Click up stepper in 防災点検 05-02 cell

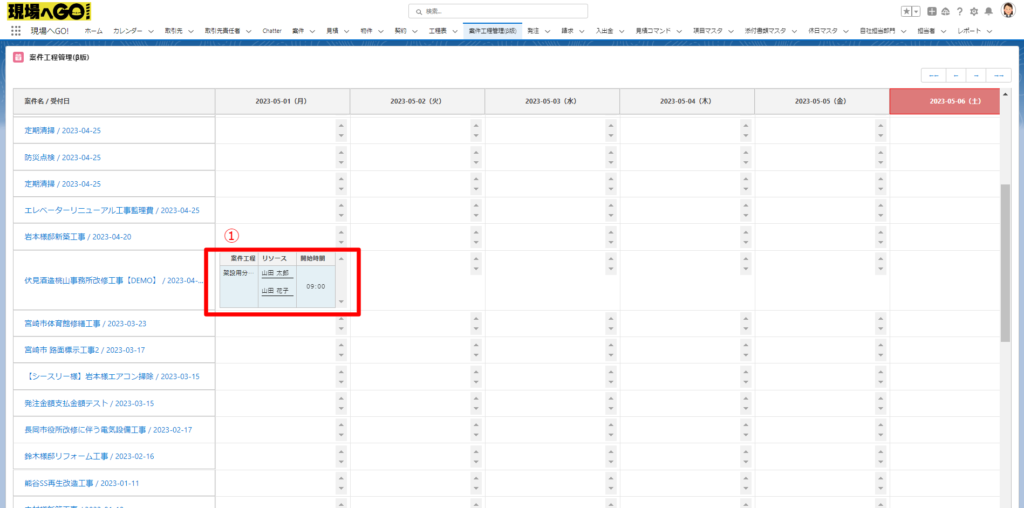(x=475, y=152)
